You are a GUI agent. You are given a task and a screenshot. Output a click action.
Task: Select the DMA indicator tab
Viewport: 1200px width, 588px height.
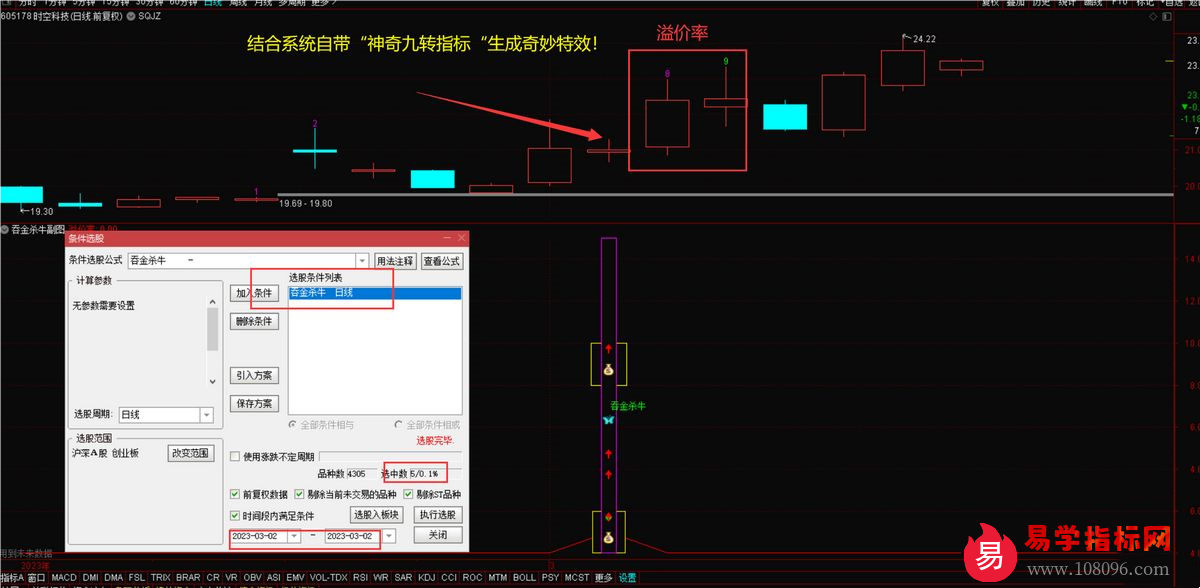click(x=113, y=578)
